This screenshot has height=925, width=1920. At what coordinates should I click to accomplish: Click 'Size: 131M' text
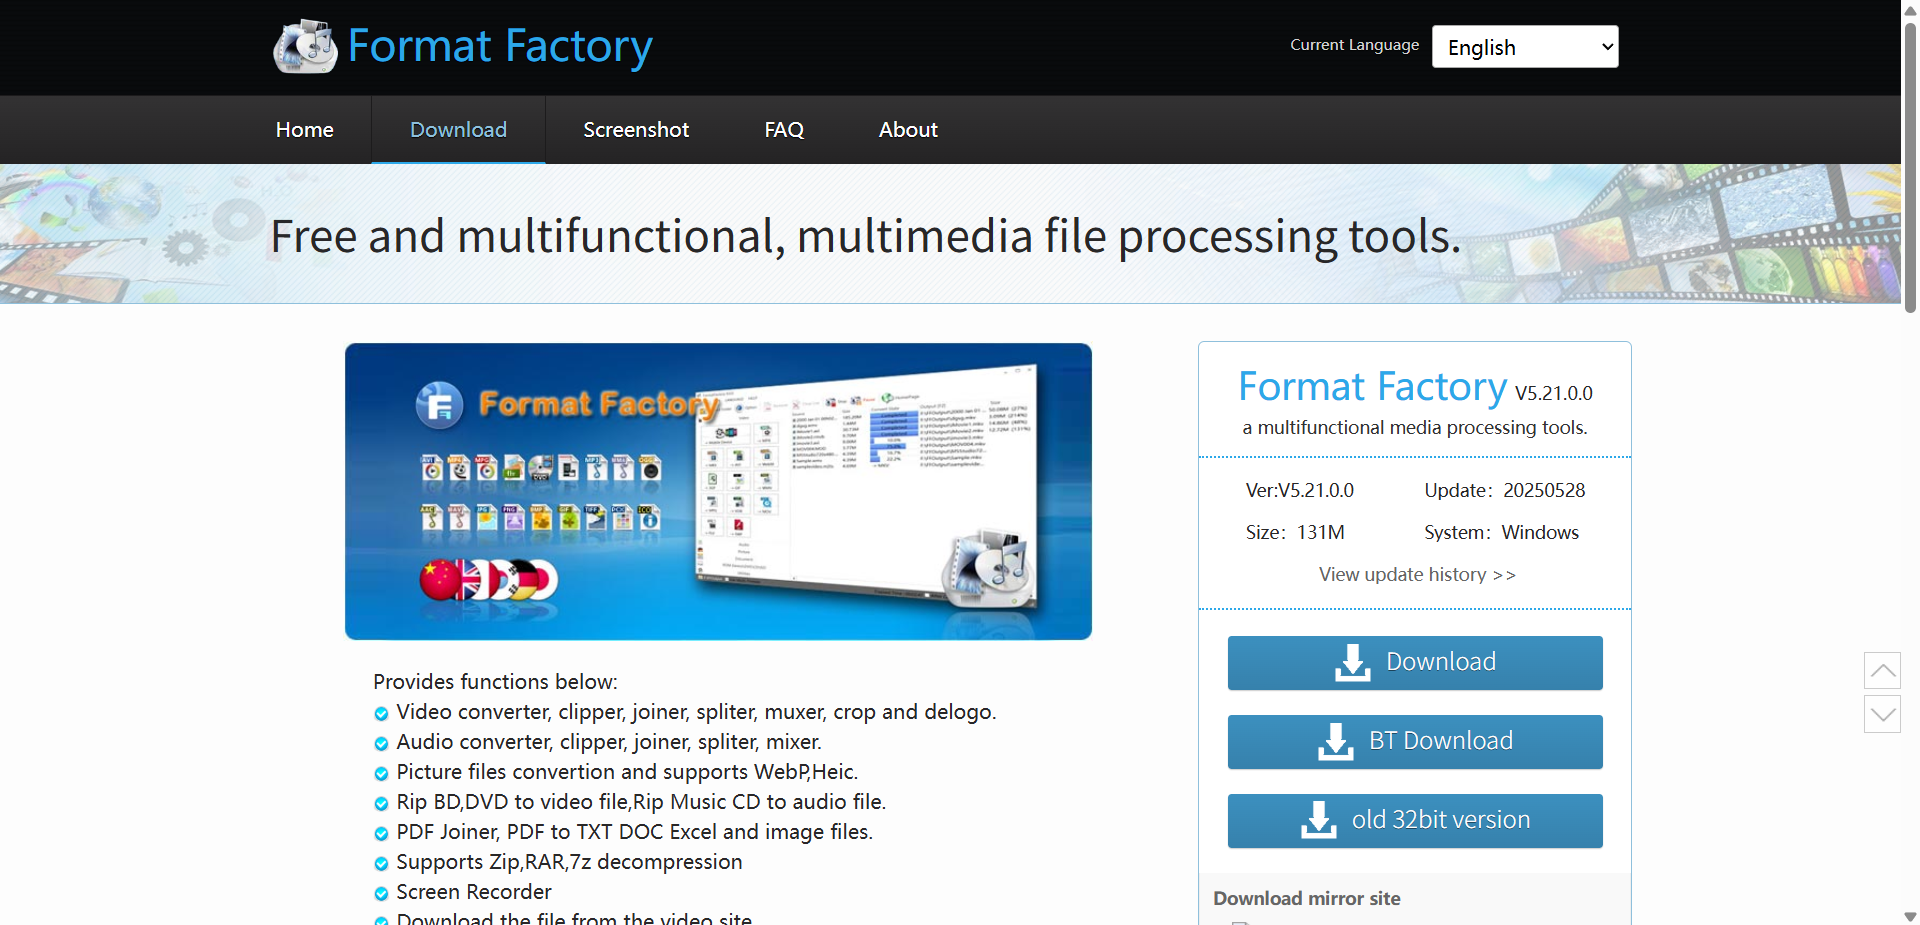tap(1295, 533)
